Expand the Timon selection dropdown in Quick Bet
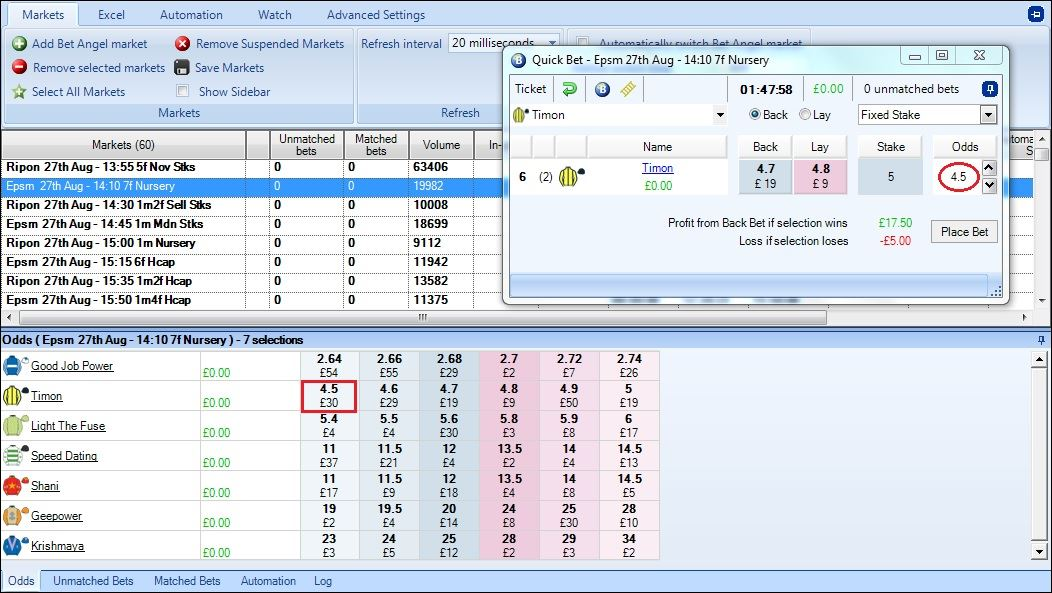This screenshot has height=593, width=1052. click(x=720, y=115)
